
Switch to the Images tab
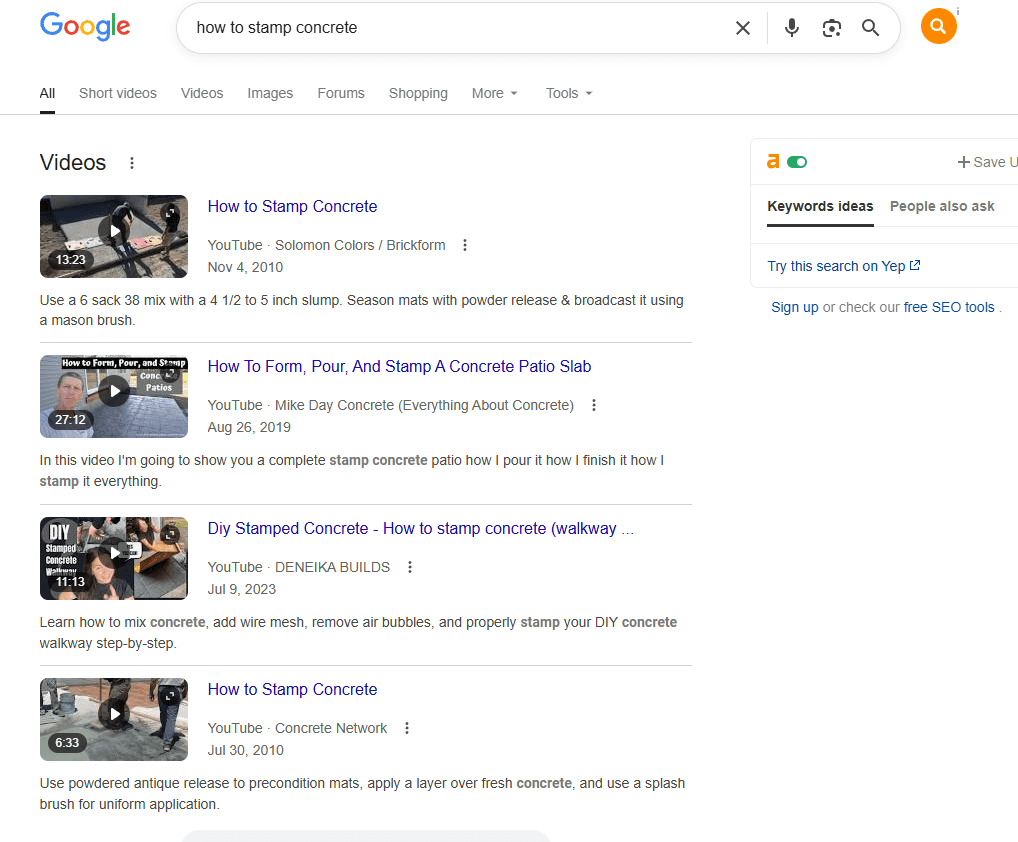coord(270,93)
